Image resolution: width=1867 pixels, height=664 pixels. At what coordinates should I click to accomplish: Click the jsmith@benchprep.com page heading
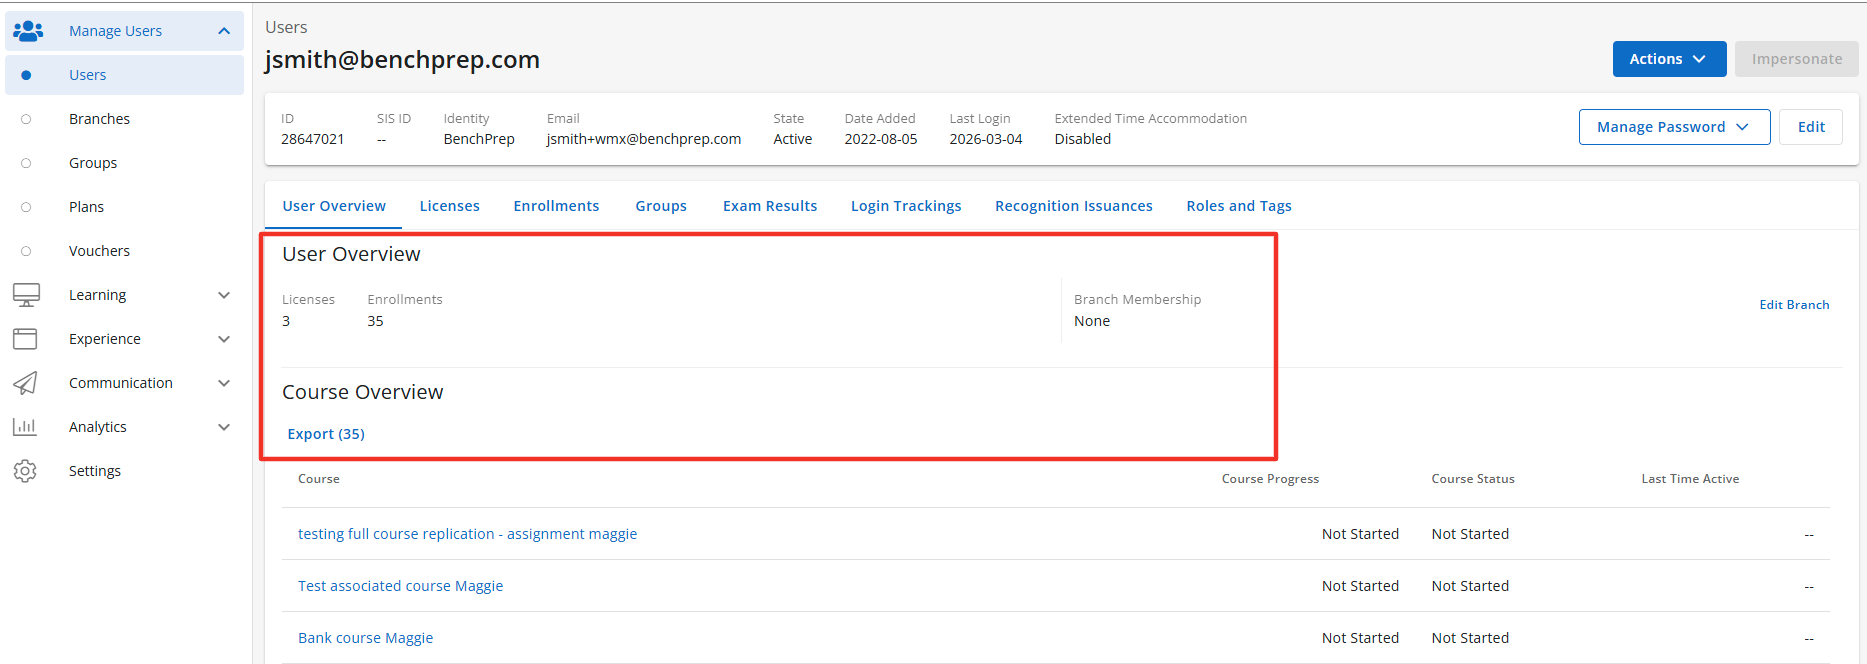(x=402, y=60)
